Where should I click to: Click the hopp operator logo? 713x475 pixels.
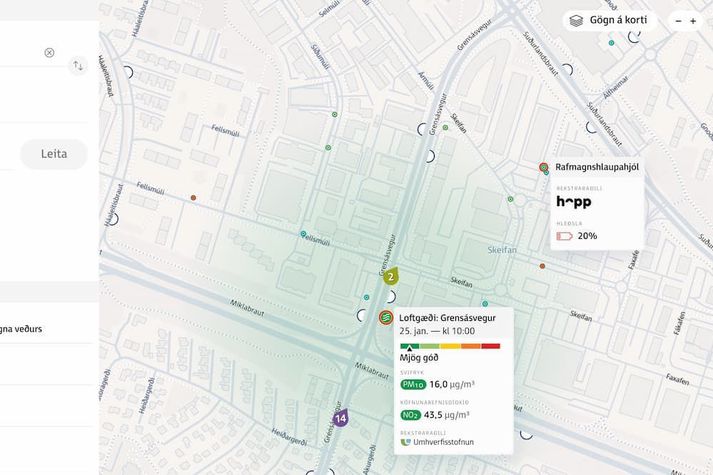click(574, 201)
